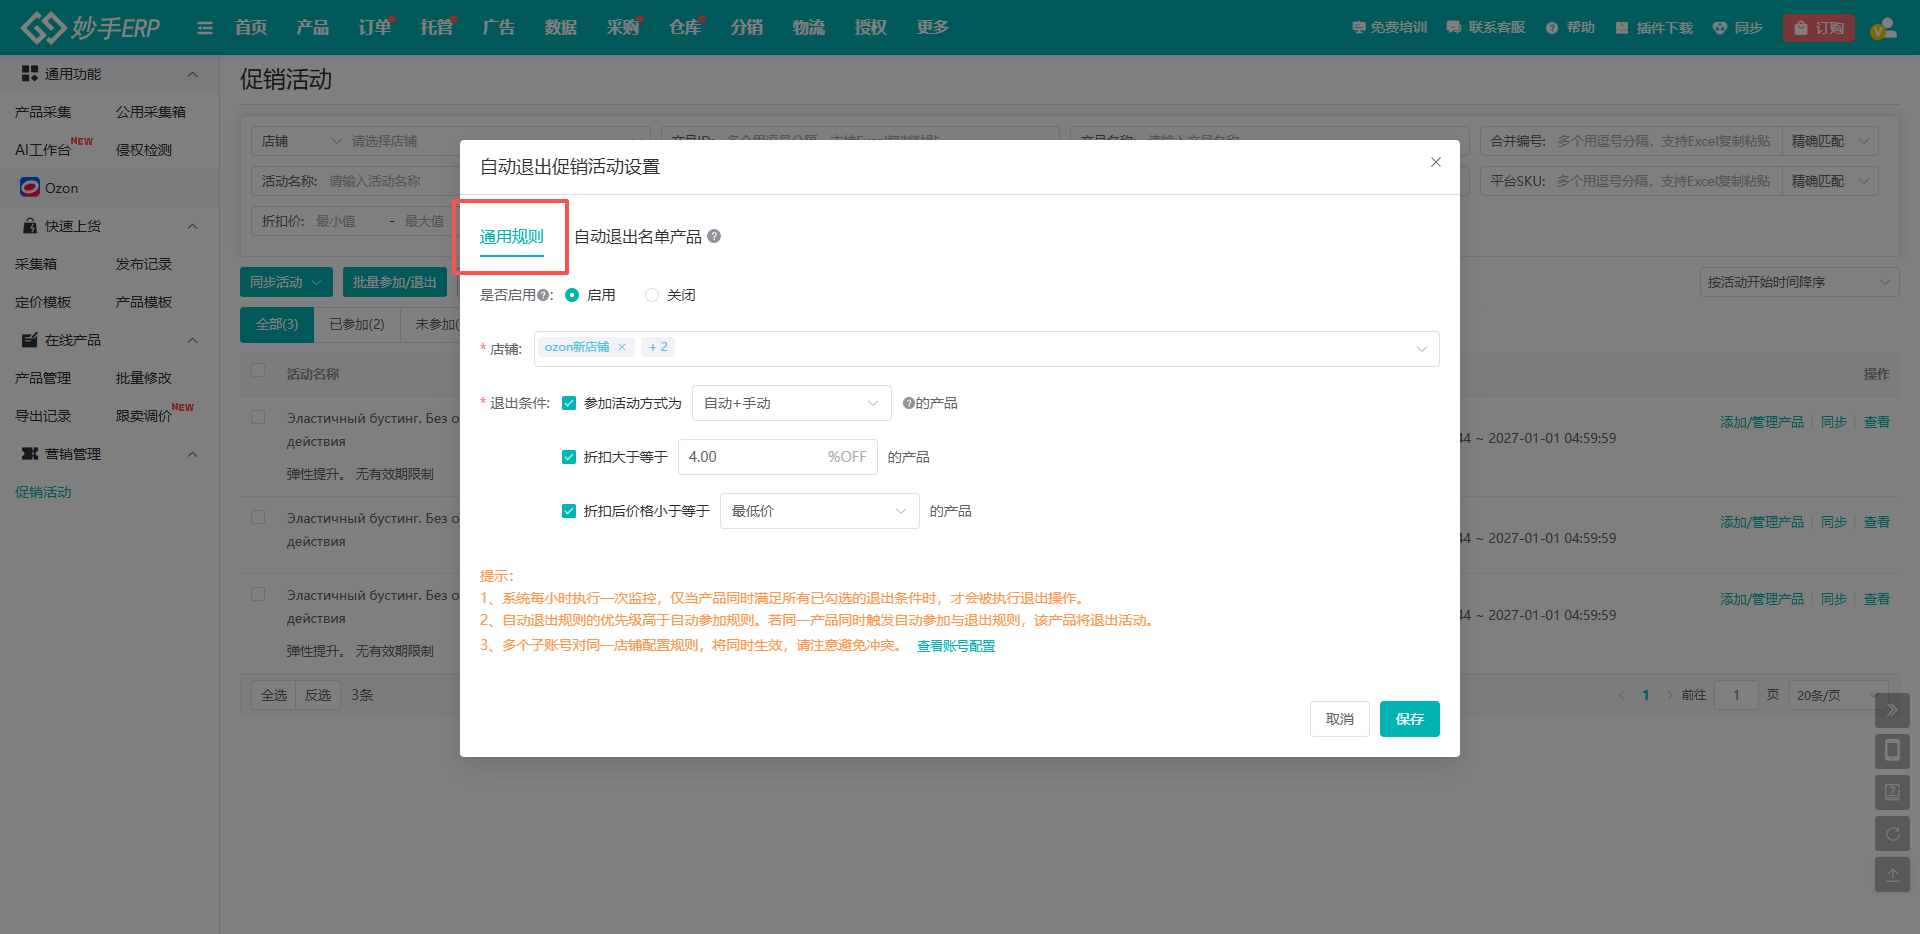The image size is (1920, 934).
Task: Expand the 店铺 selector dropdown arrow
Action: pyautogui.click(x=1421, y=349)
